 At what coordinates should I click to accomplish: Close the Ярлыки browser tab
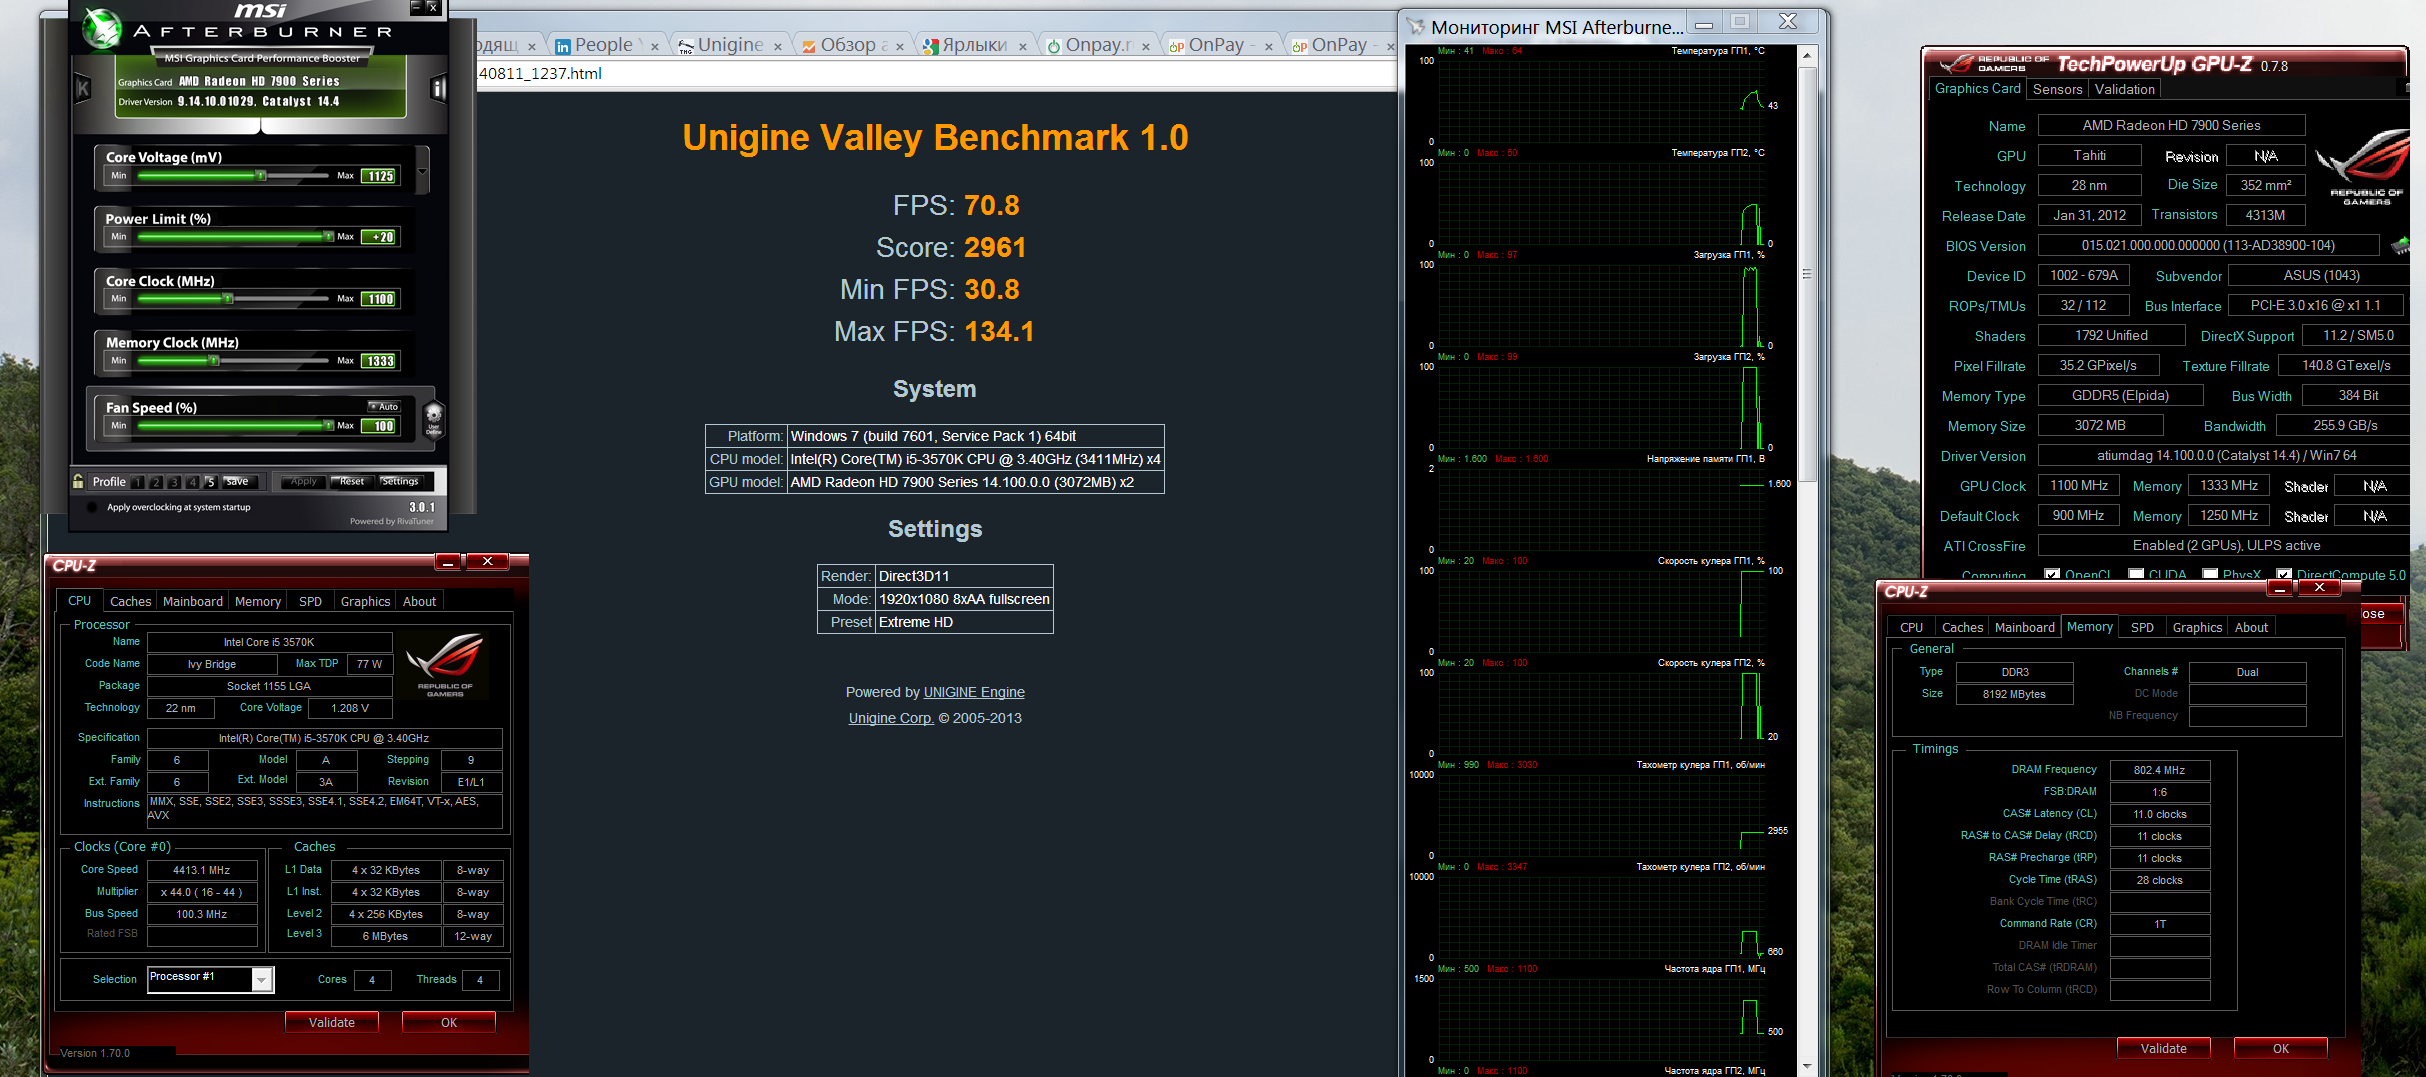(x=1023, y=46)
